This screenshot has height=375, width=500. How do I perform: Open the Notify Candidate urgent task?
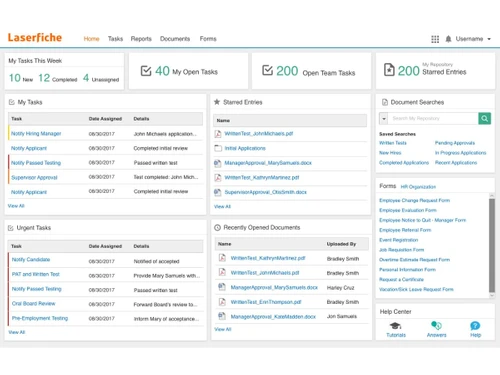31,260
